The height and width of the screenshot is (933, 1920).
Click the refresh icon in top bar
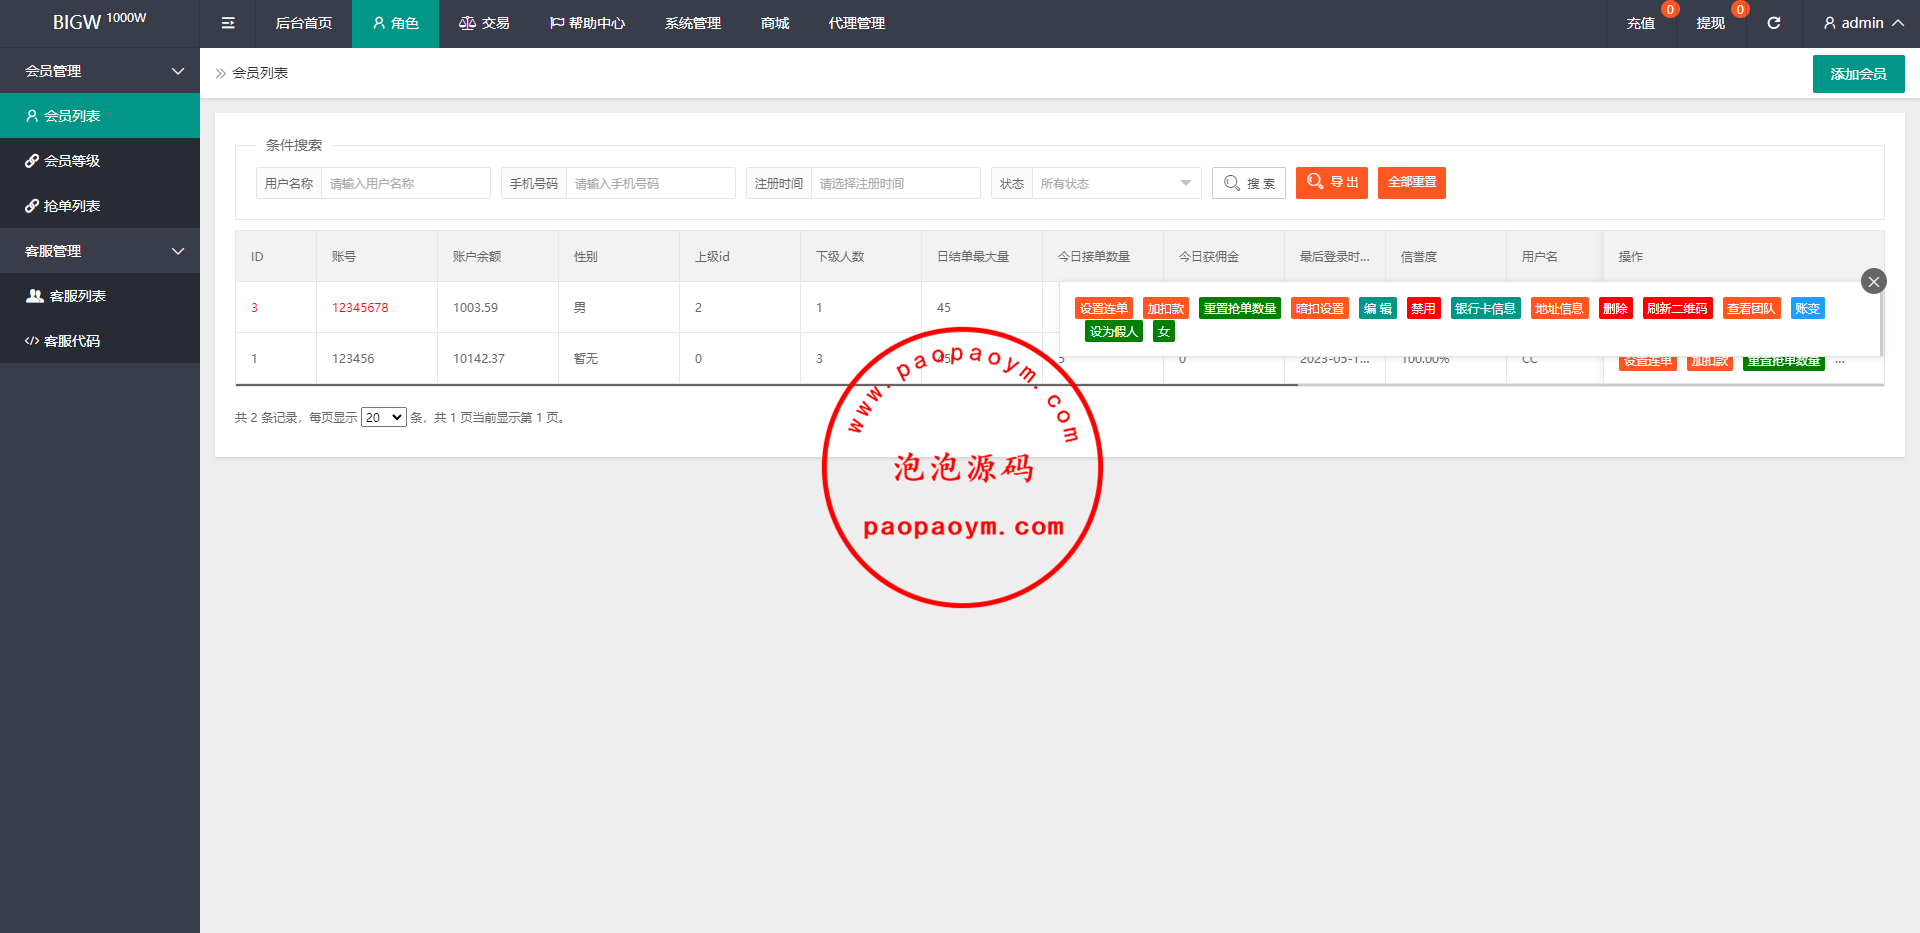pyautogui.click(x=1773, y=23)
